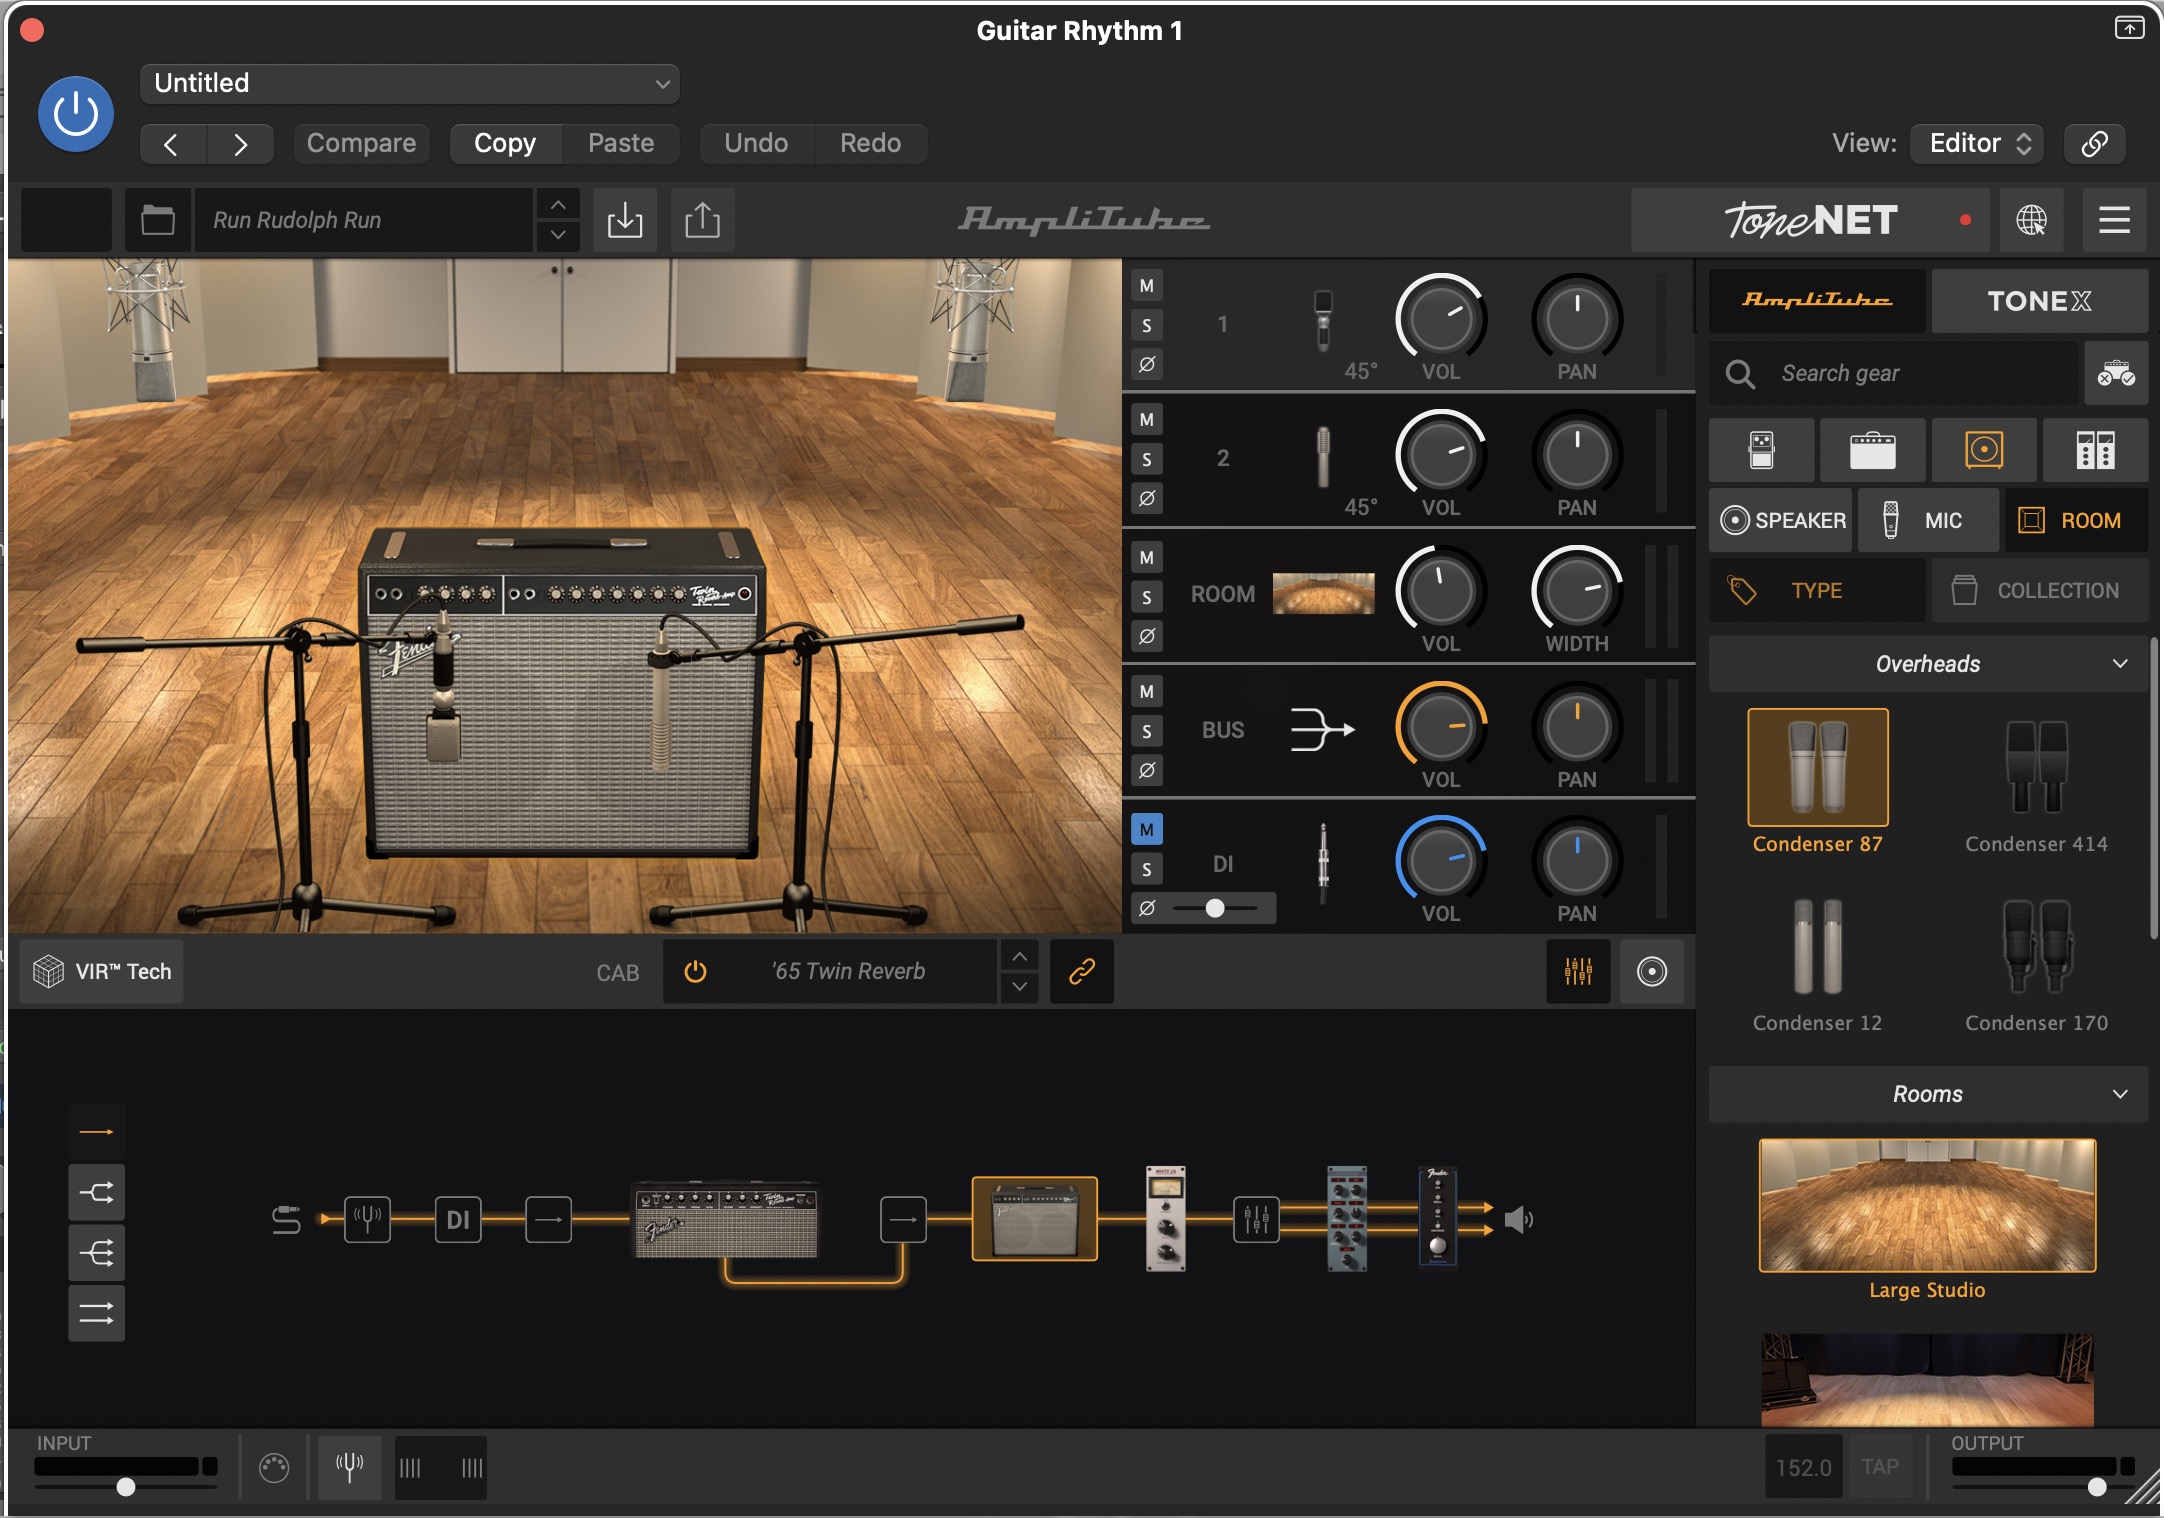2164x1518 pixels.
Task: Toggle the '65 Twin Reverb cab power
Action: (x=695, y=971)
